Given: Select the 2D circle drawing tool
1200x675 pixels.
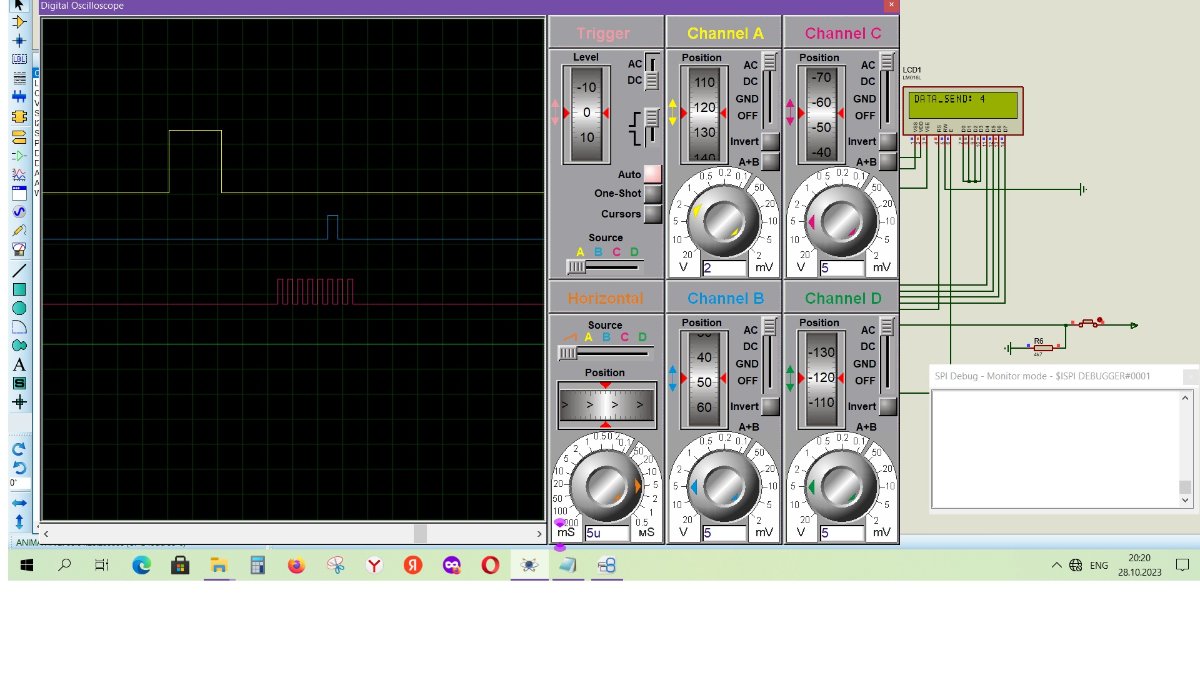Looking at the screenshot, I should click(19, 308).
